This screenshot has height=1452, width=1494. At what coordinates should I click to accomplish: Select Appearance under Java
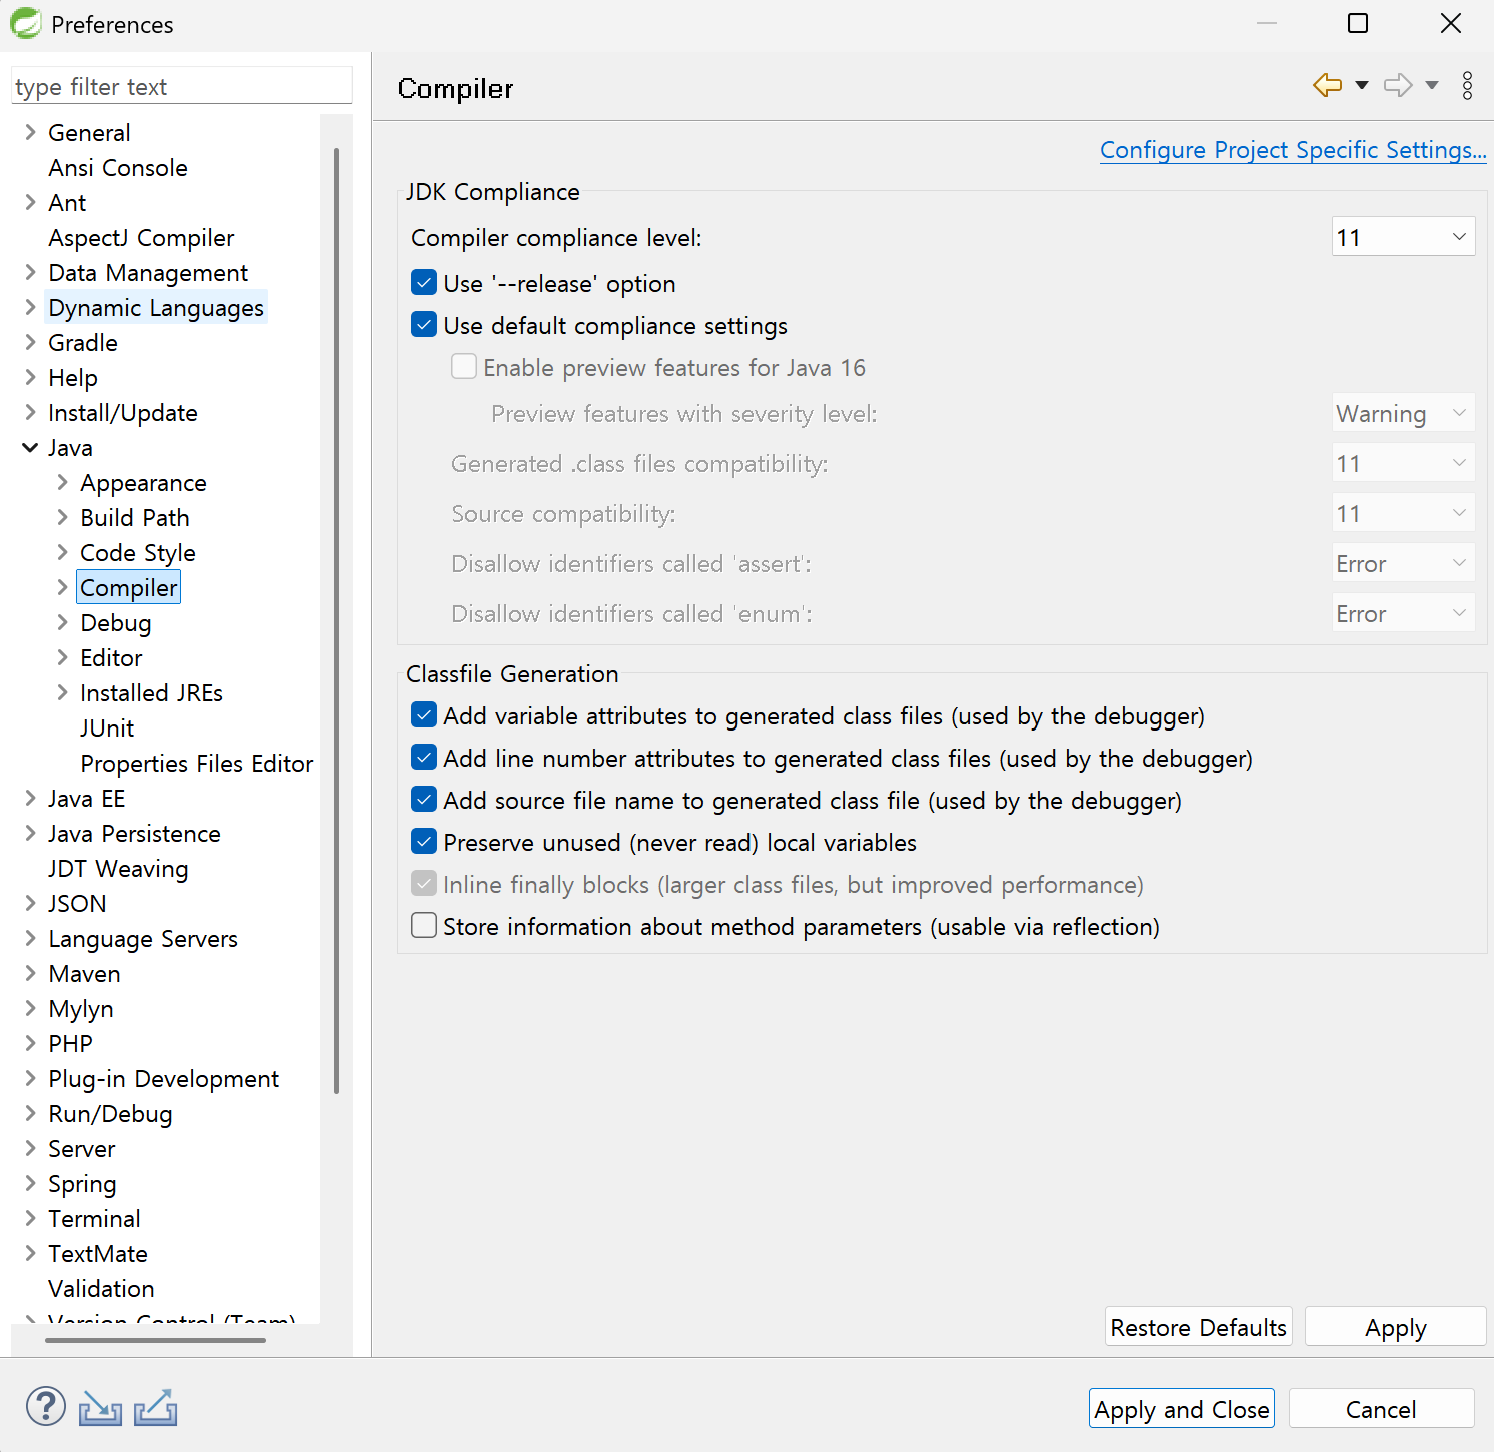coord(143,483)
